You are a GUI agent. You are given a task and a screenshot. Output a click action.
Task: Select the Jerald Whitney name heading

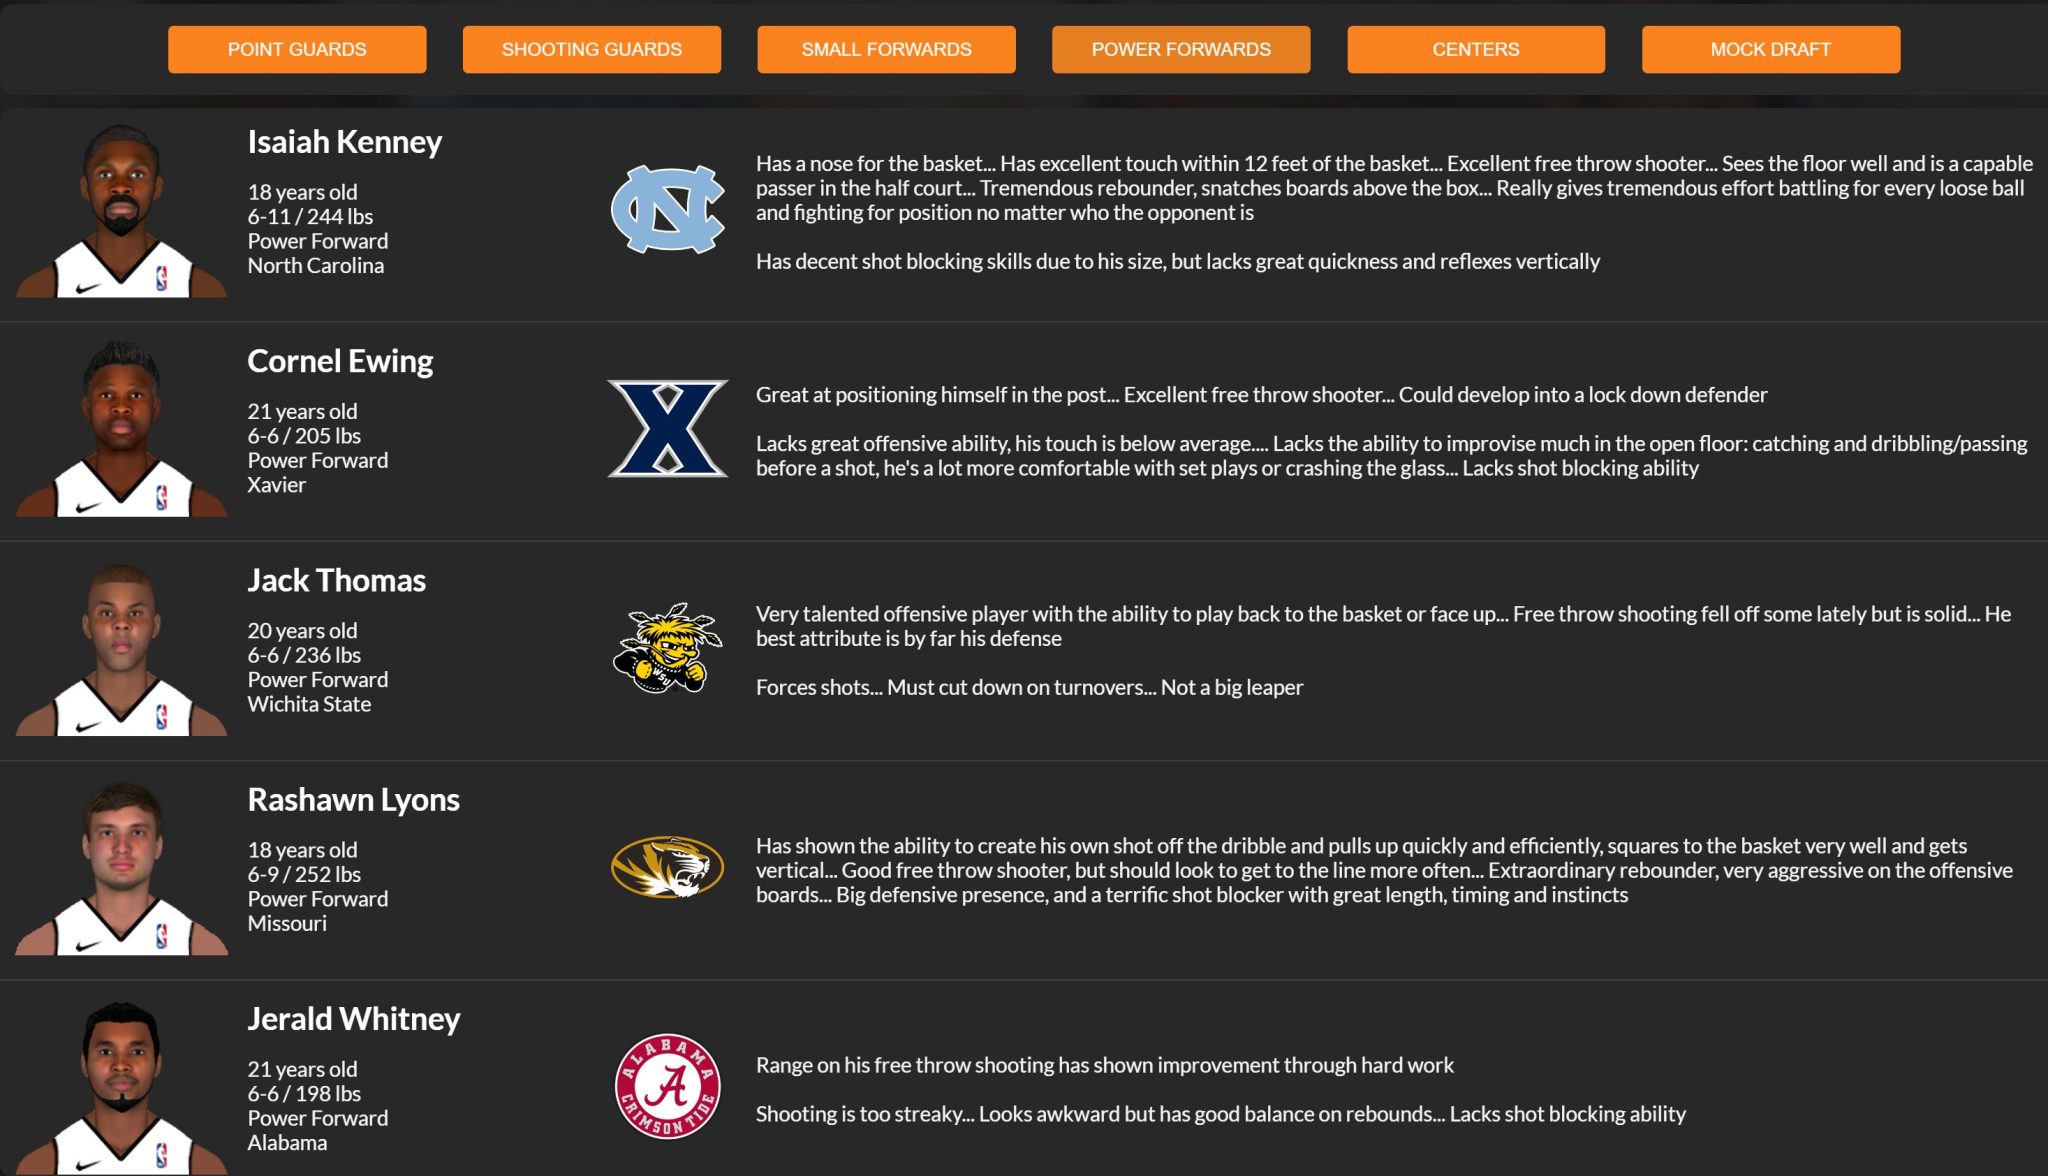[x=353, y=1019]
